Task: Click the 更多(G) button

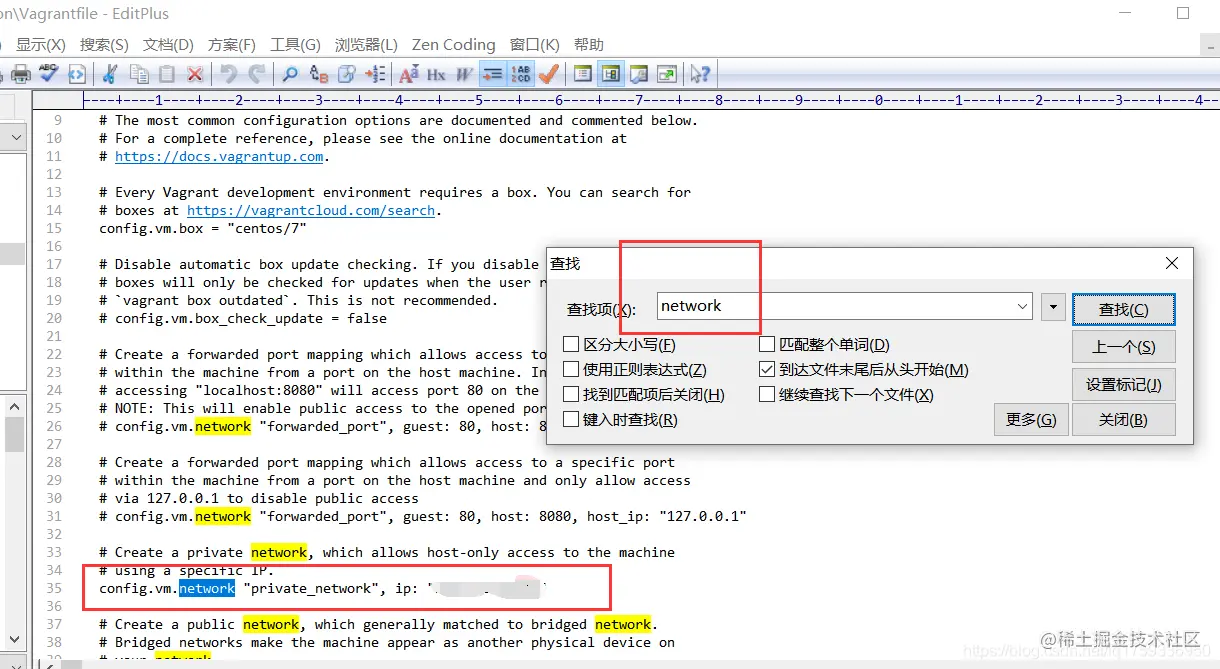Action: pos(1031,420)
